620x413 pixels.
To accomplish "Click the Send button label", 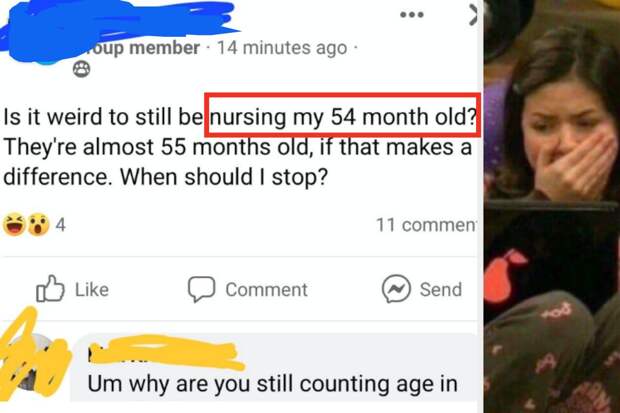I will pyautogui.click(x=440, y=289).
